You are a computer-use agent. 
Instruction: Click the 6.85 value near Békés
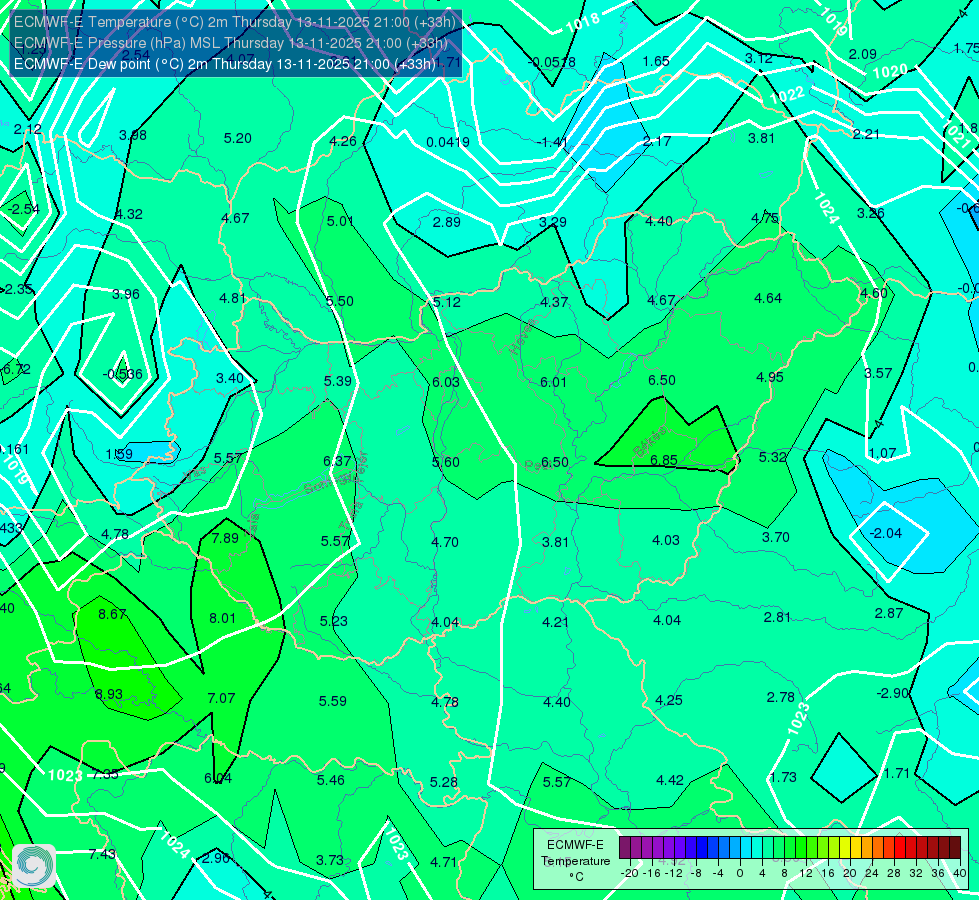(663, 460)
